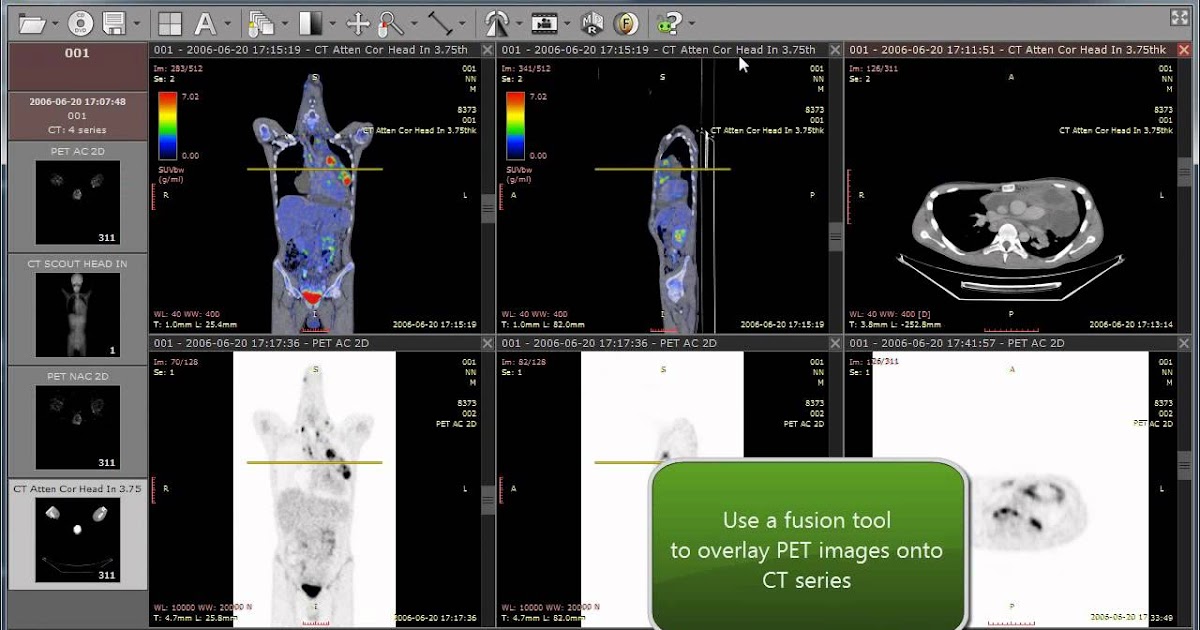Open the help question mark icon
The image size is (1200, 630).
(x=670, y=22)
